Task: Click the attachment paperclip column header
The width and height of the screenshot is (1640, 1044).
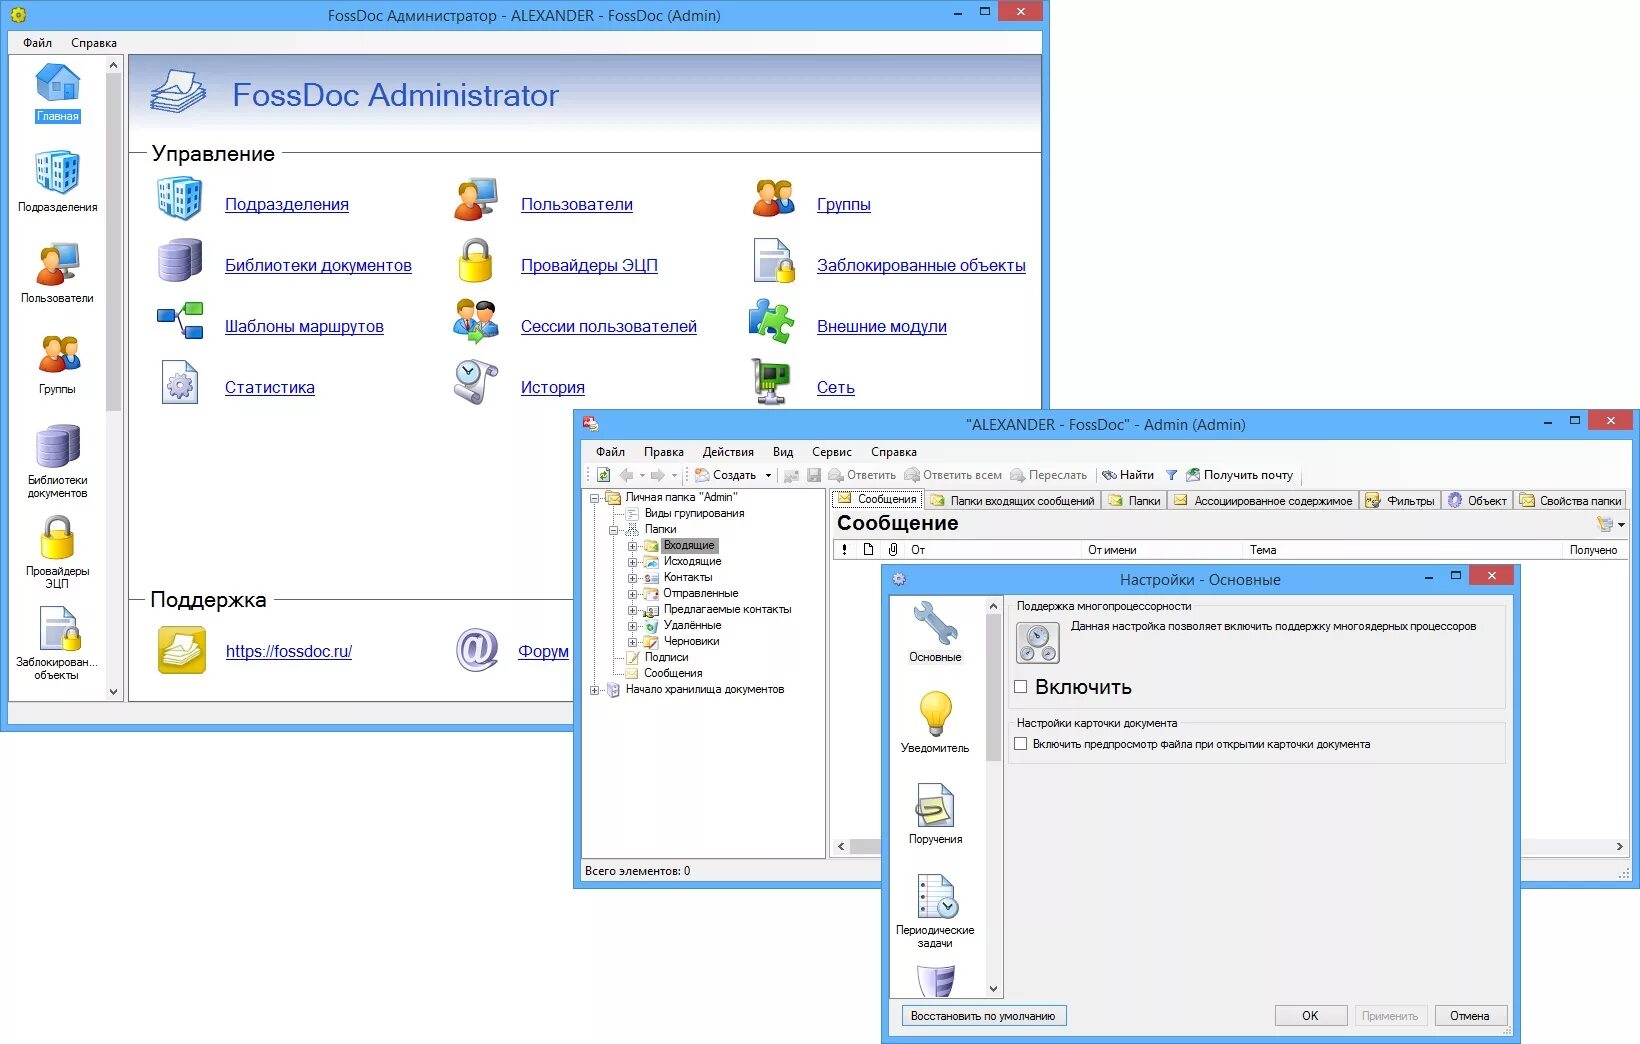Action: pos(893,550)
